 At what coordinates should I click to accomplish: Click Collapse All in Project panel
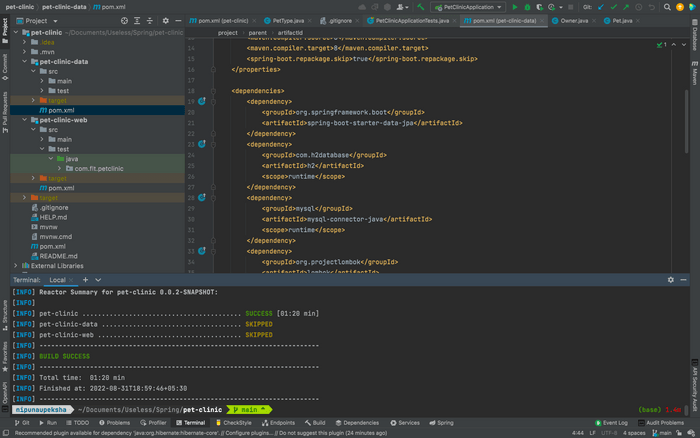[x=150, y=21]
